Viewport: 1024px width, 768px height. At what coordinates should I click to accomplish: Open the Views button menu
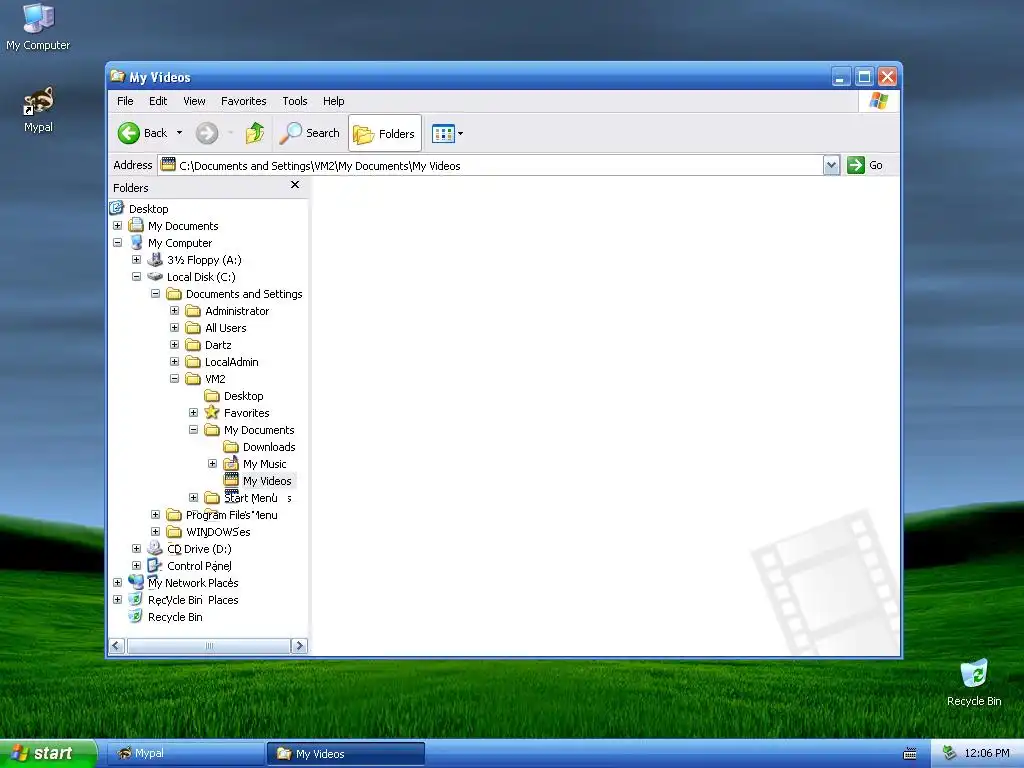click(x=448, y=133)
